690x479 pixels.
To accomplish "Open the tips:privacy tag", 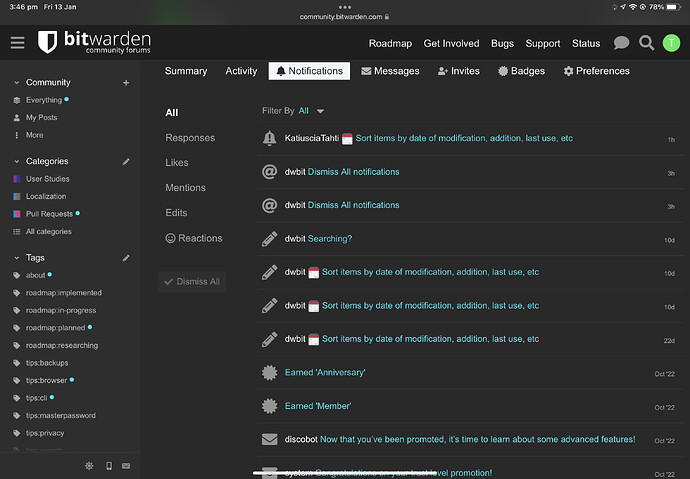I will tap(45, 433).
